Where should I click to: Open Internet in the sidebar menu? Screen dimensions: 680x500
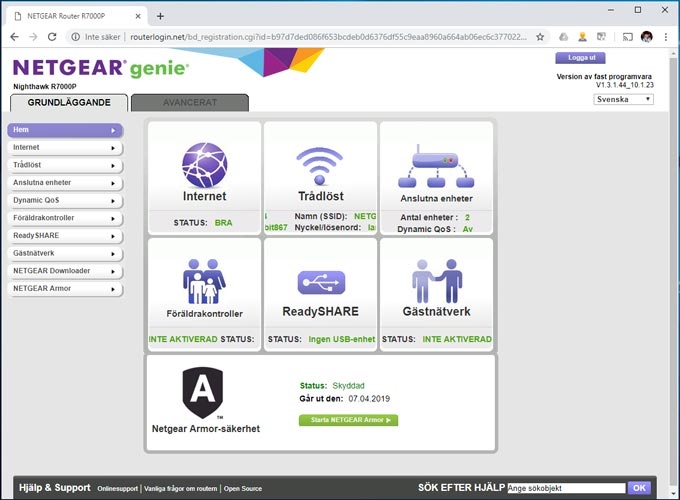(65, 148)
